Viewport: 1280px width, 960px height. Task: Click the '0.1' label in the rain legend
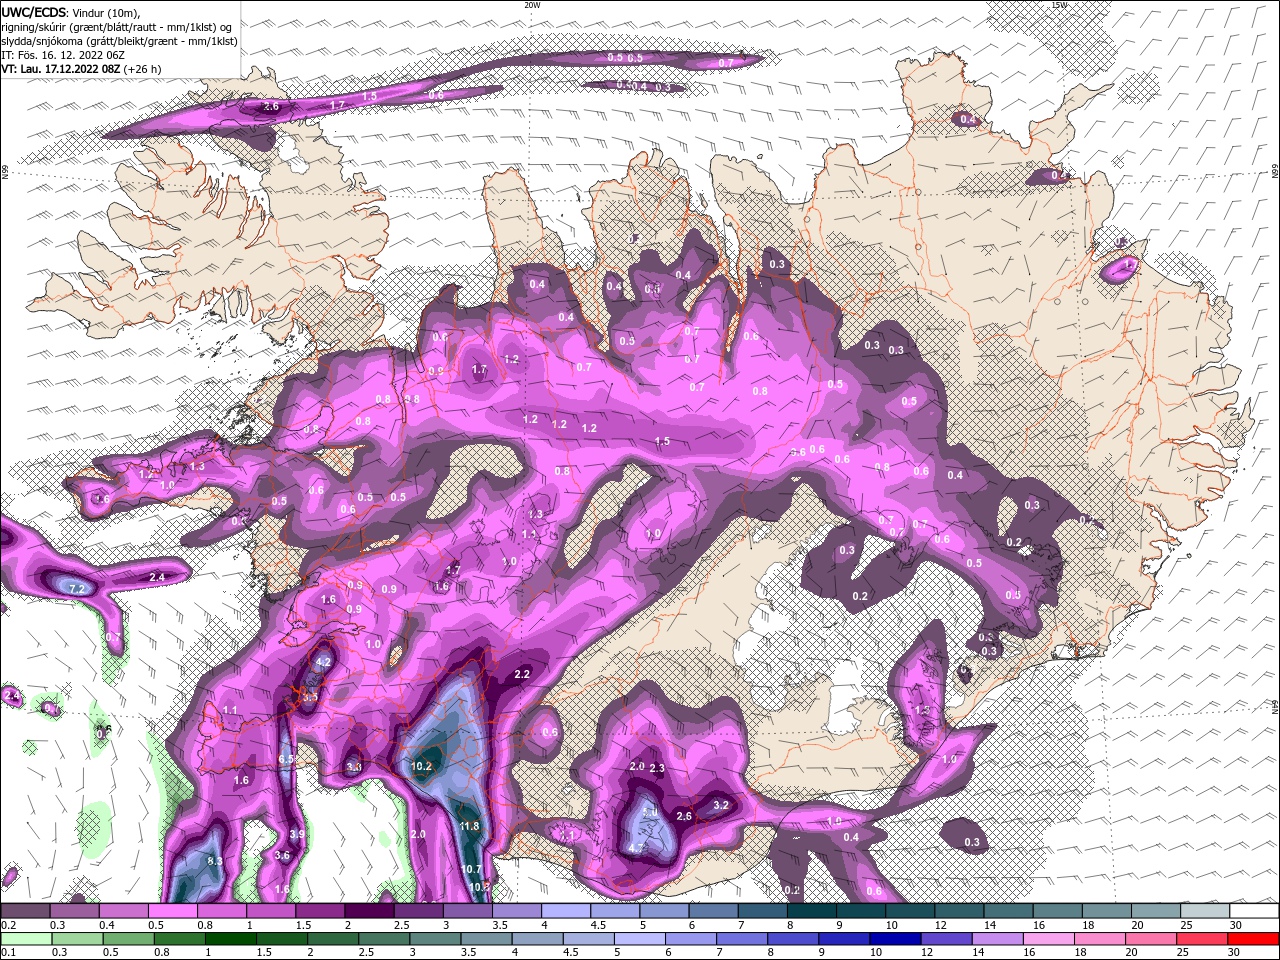tap(8, 953)
